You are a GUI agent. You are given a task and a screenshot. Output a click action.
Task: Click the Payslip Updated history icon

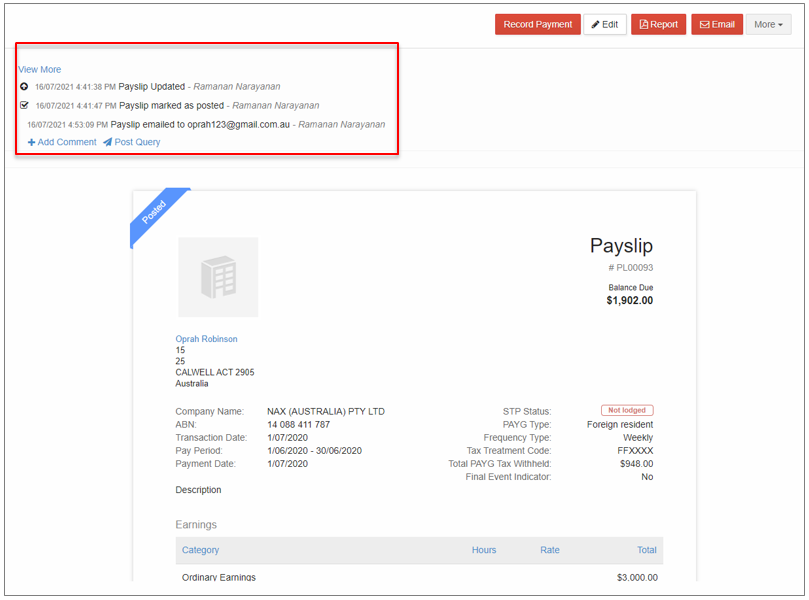coord(24,86)
